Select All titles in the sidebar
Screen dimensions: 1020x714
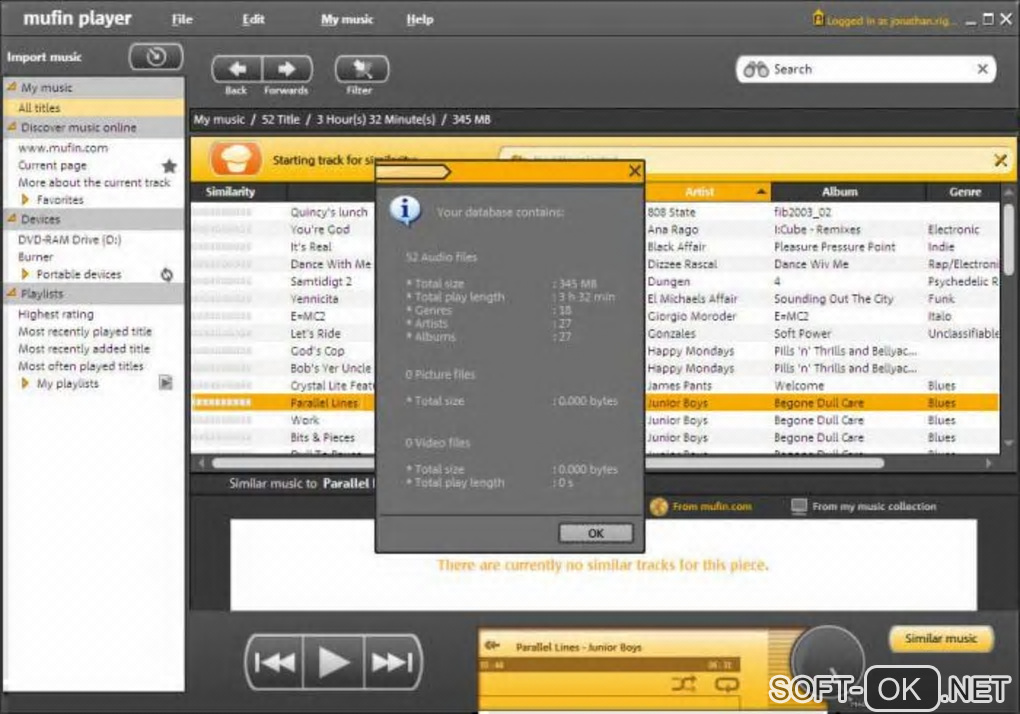94,107
